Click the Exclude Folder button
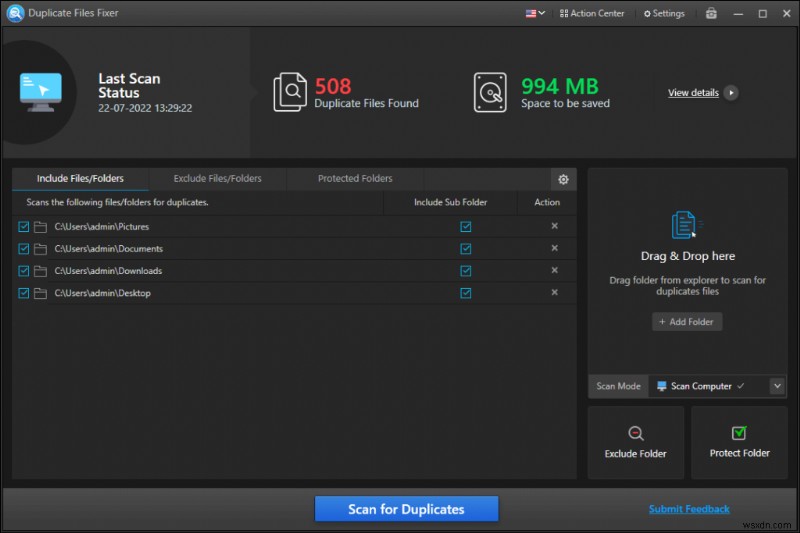This screenshot has width=800, height=533. pos(636,443)
